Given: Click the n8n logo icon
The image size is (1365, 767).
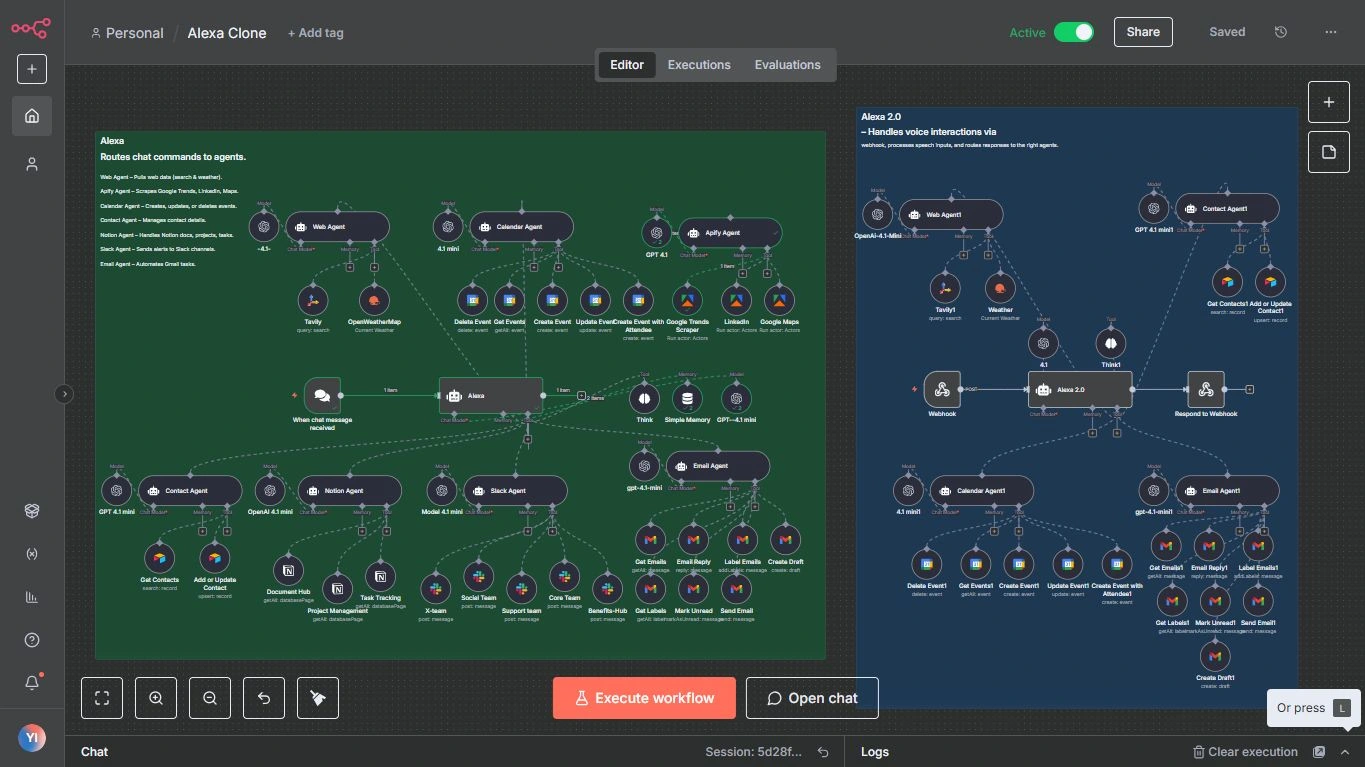Looking at the screenshot, I should coord(30,28).
